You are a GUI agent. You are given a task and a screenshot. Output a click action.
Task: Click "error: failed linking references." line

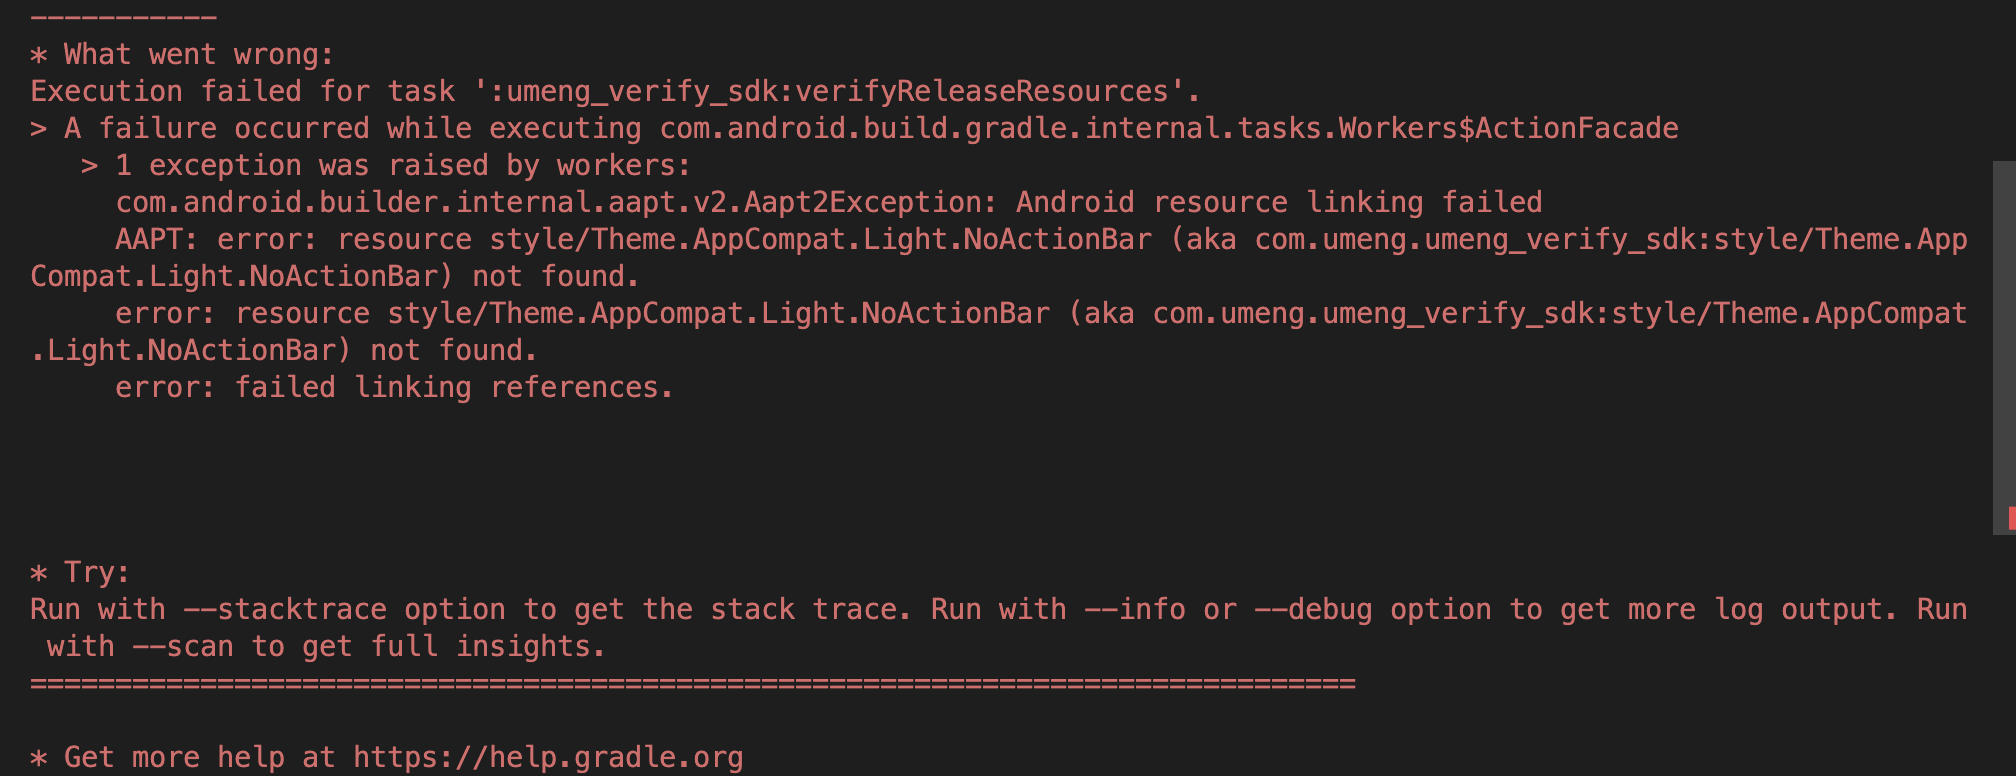(394, 387)
